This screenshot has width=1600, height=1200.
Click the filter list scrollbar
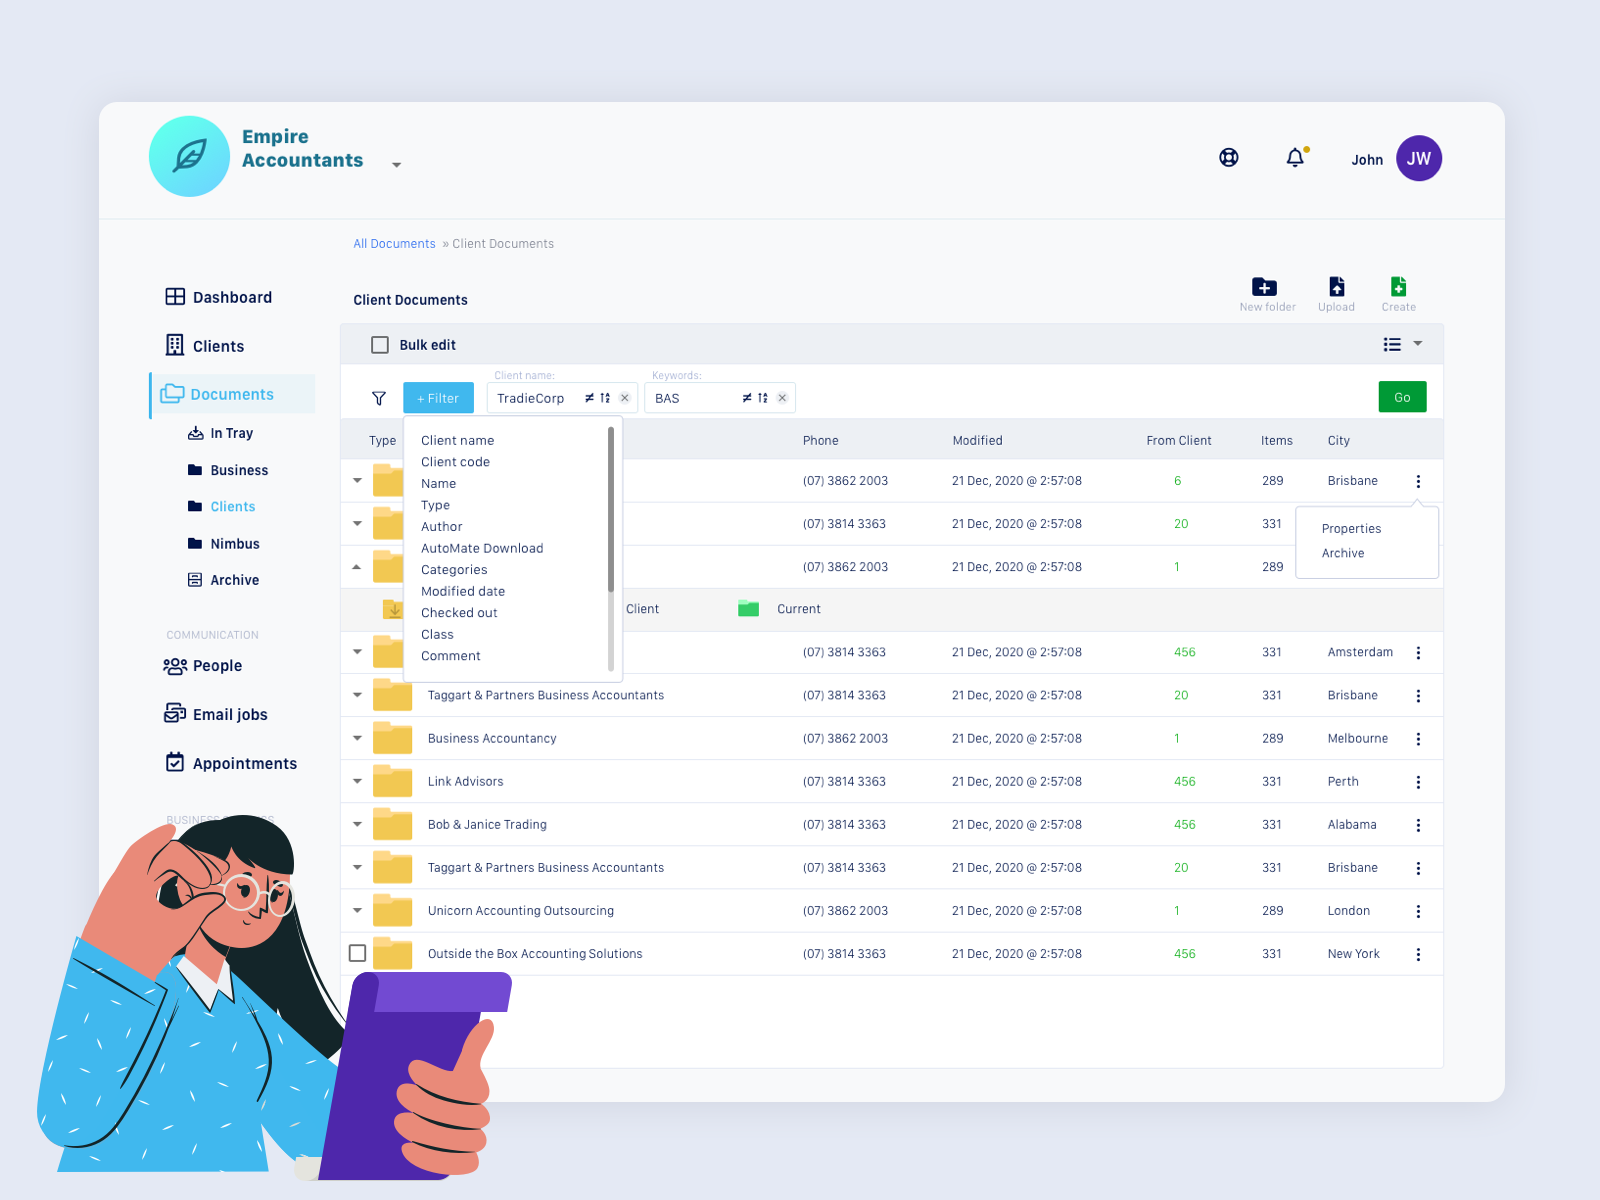click(x=611, y=510)
